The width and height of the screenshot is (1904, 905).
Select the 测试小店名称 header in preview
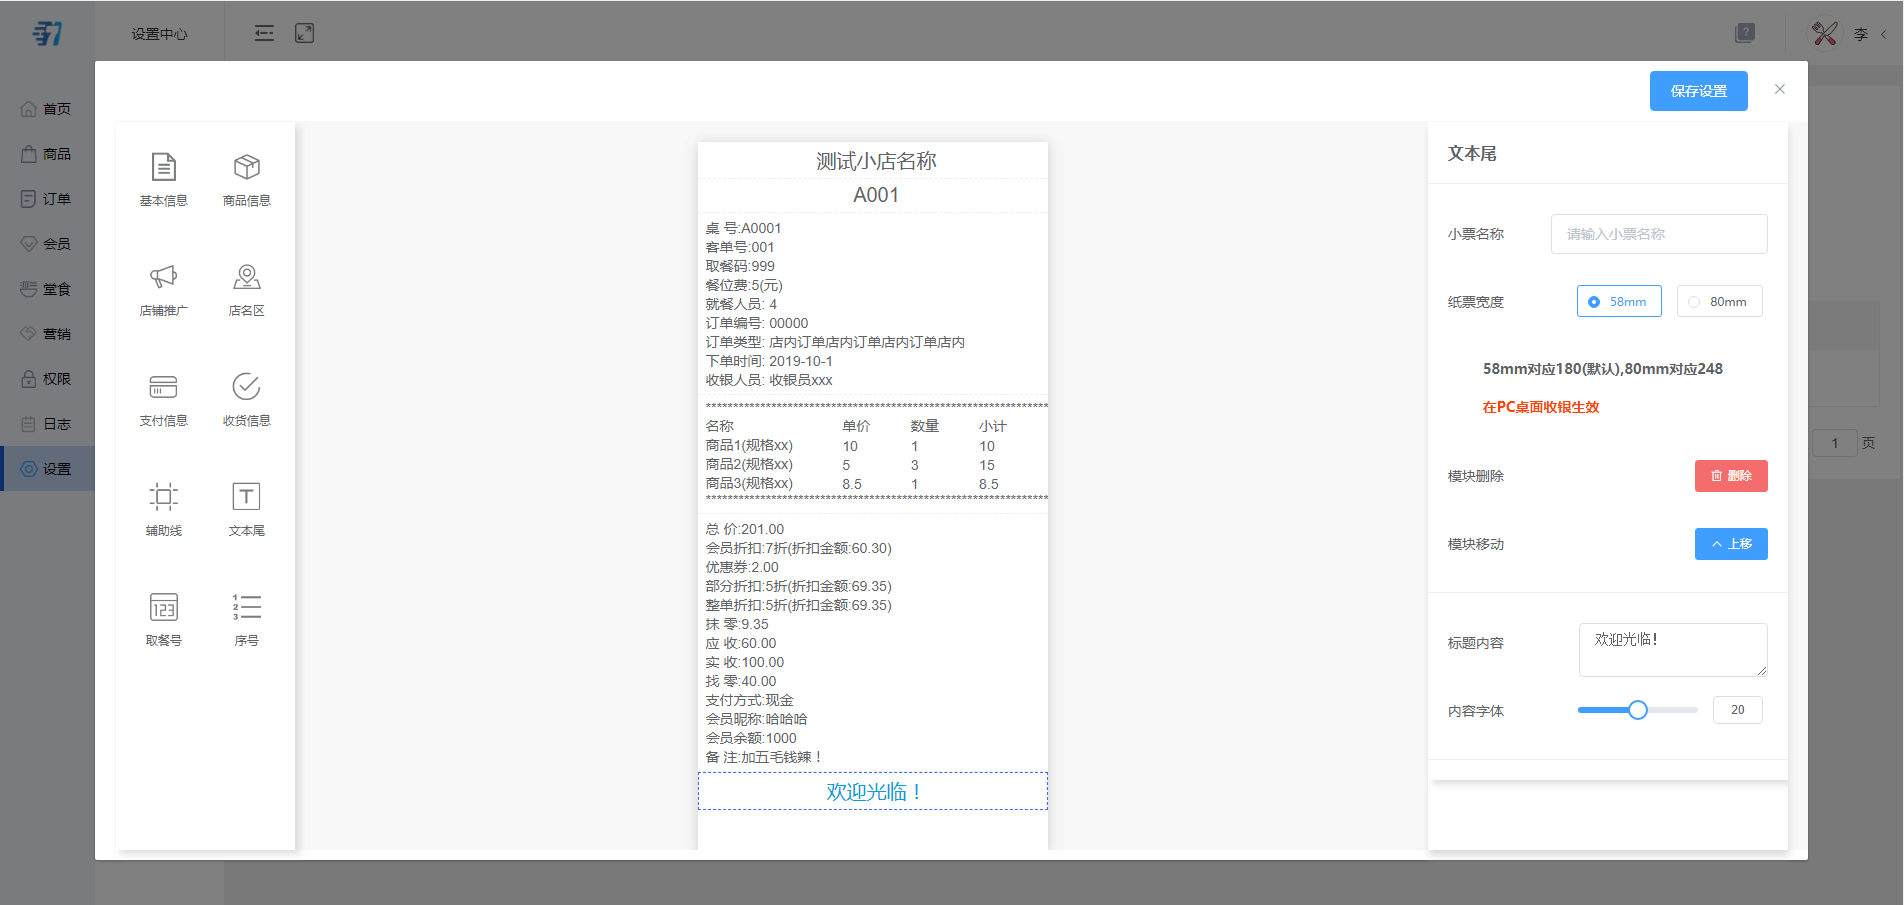coord(876,161)
